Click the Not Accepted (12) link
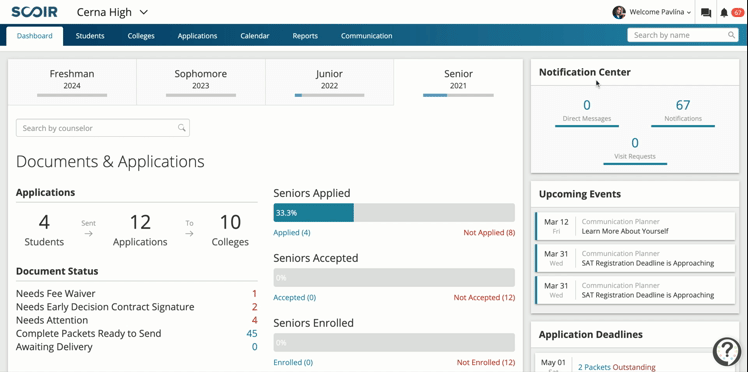The image size is (748, 372). click(x=484, y=298)
